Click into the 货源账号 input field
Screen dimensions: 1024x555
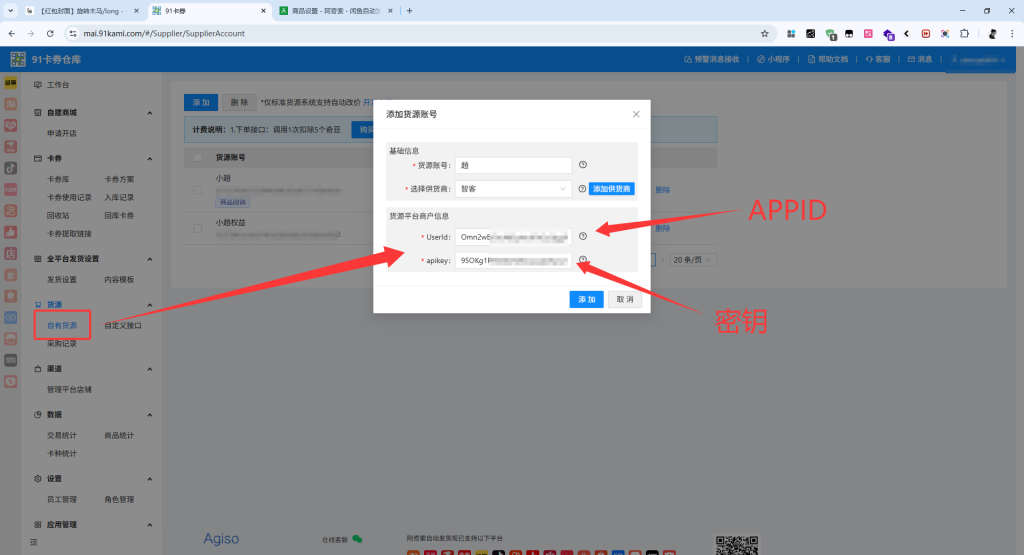513,165
